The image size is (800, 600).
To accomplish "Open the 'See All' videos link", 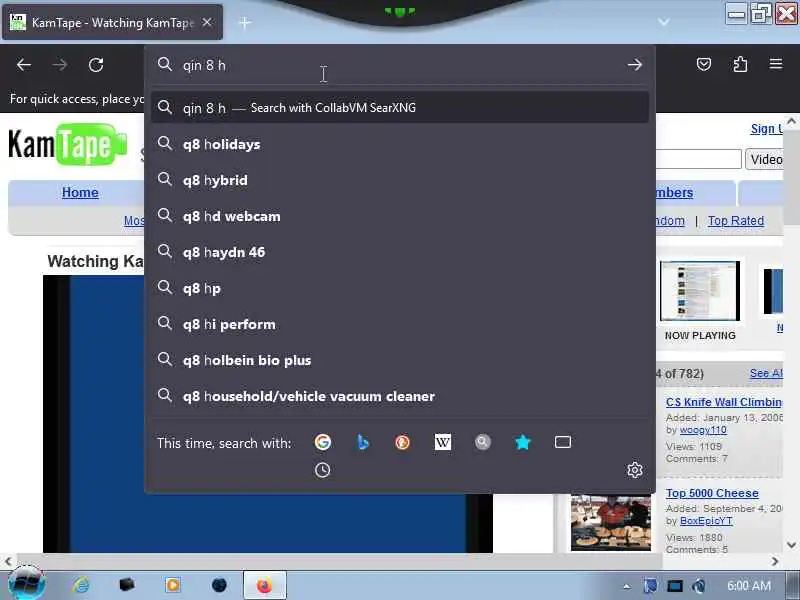I will (x=766, y=373).
